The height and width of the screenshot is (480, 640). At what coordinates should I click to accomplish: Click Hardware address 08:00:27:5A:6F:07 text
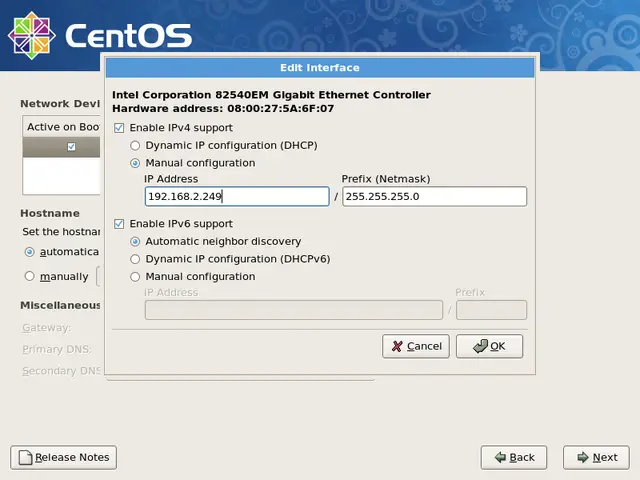click(x=223, y=109)
